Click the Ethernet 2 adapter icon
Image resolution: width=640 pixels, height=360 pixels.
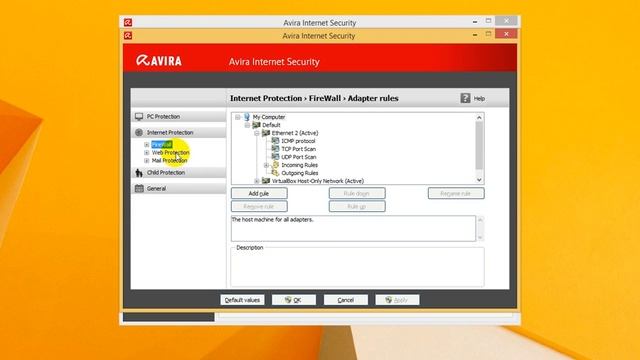coord(266,133)
